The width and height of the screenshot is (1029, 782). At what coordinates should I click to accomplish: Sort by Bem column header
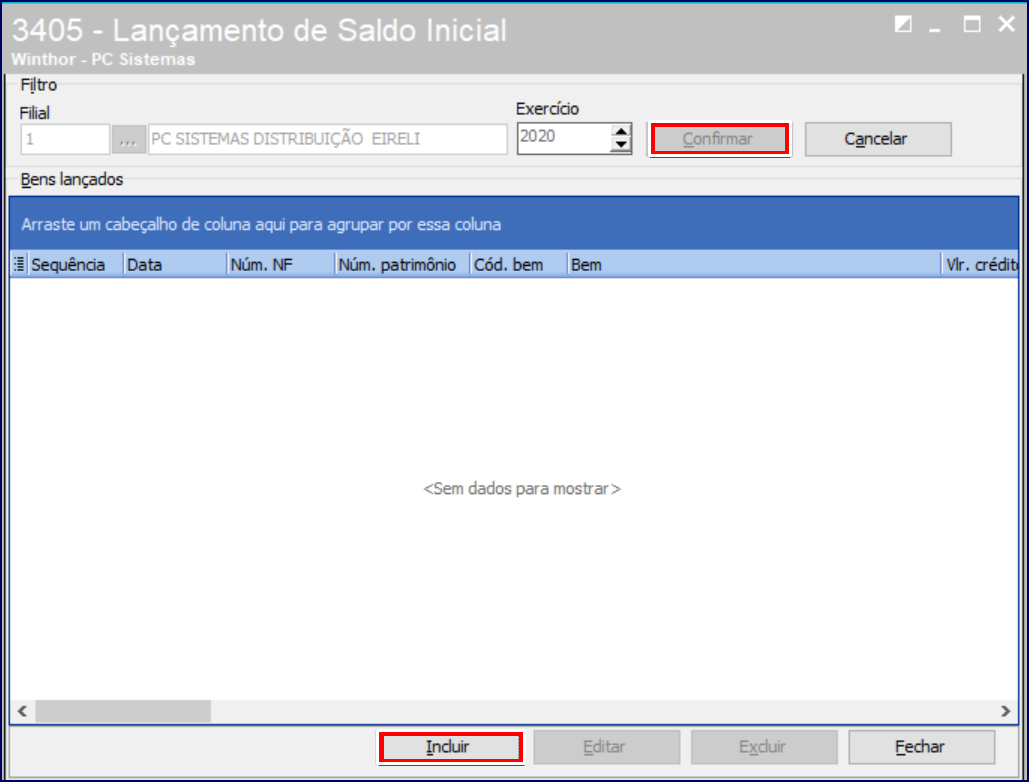[x=754, y=264]
